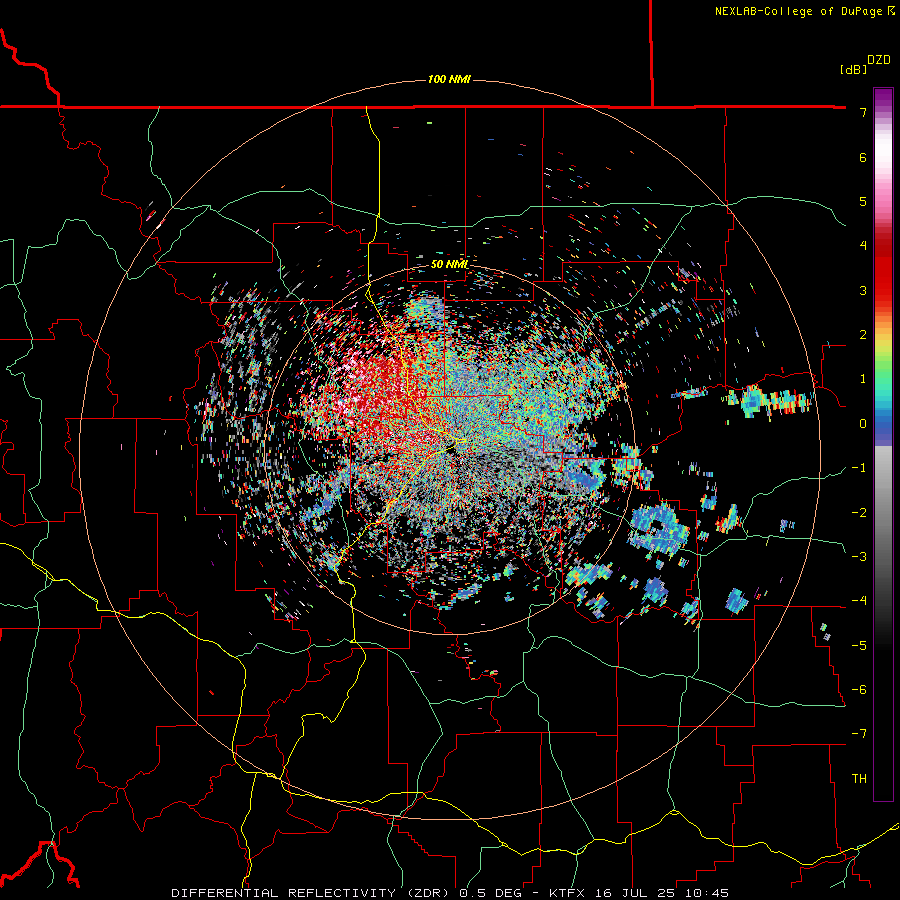Click the 5 dB value on the legend

(x=863, y=201)
